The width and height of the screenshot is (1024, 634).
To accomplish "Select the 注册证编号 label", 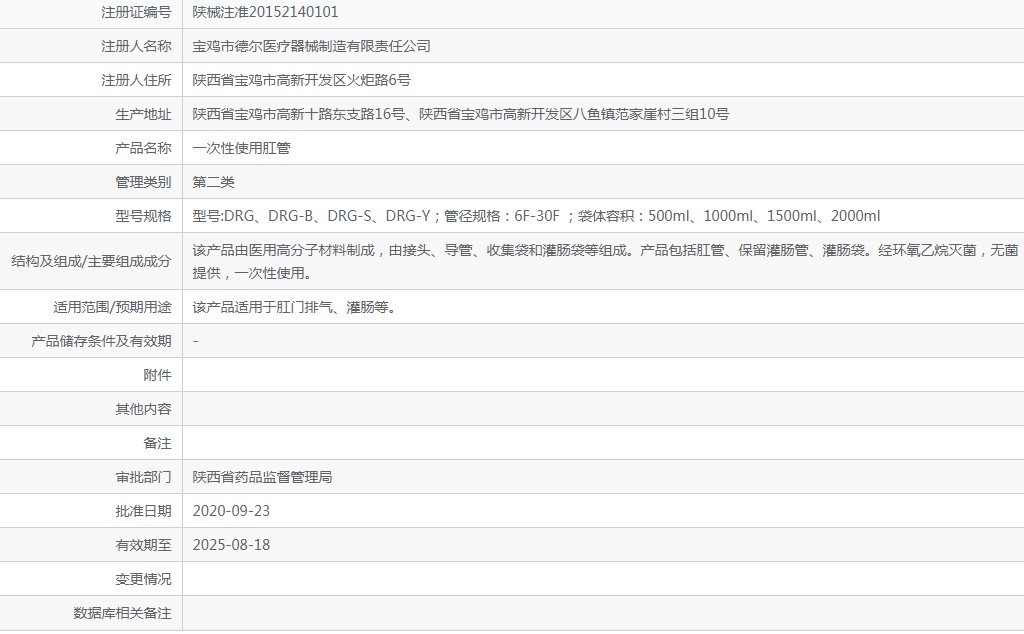I will pos(136,12).
